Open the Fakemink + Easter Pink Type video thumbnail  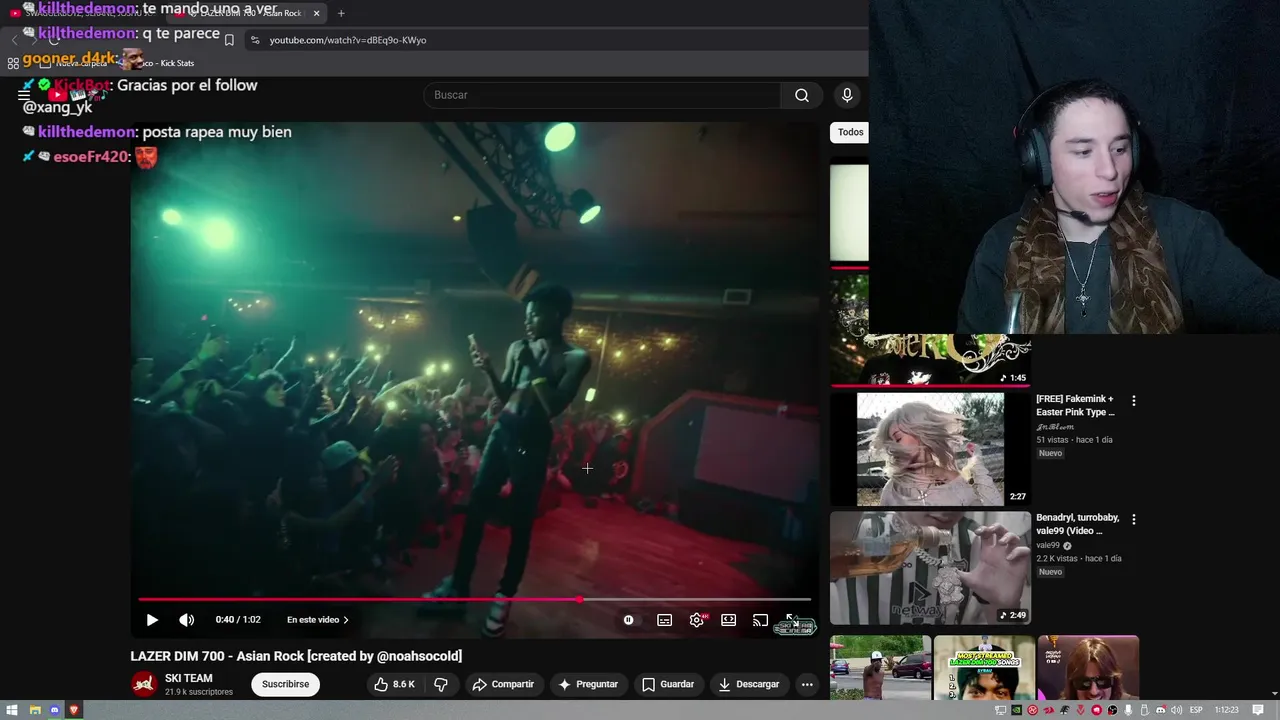click(x=930, y=449)
